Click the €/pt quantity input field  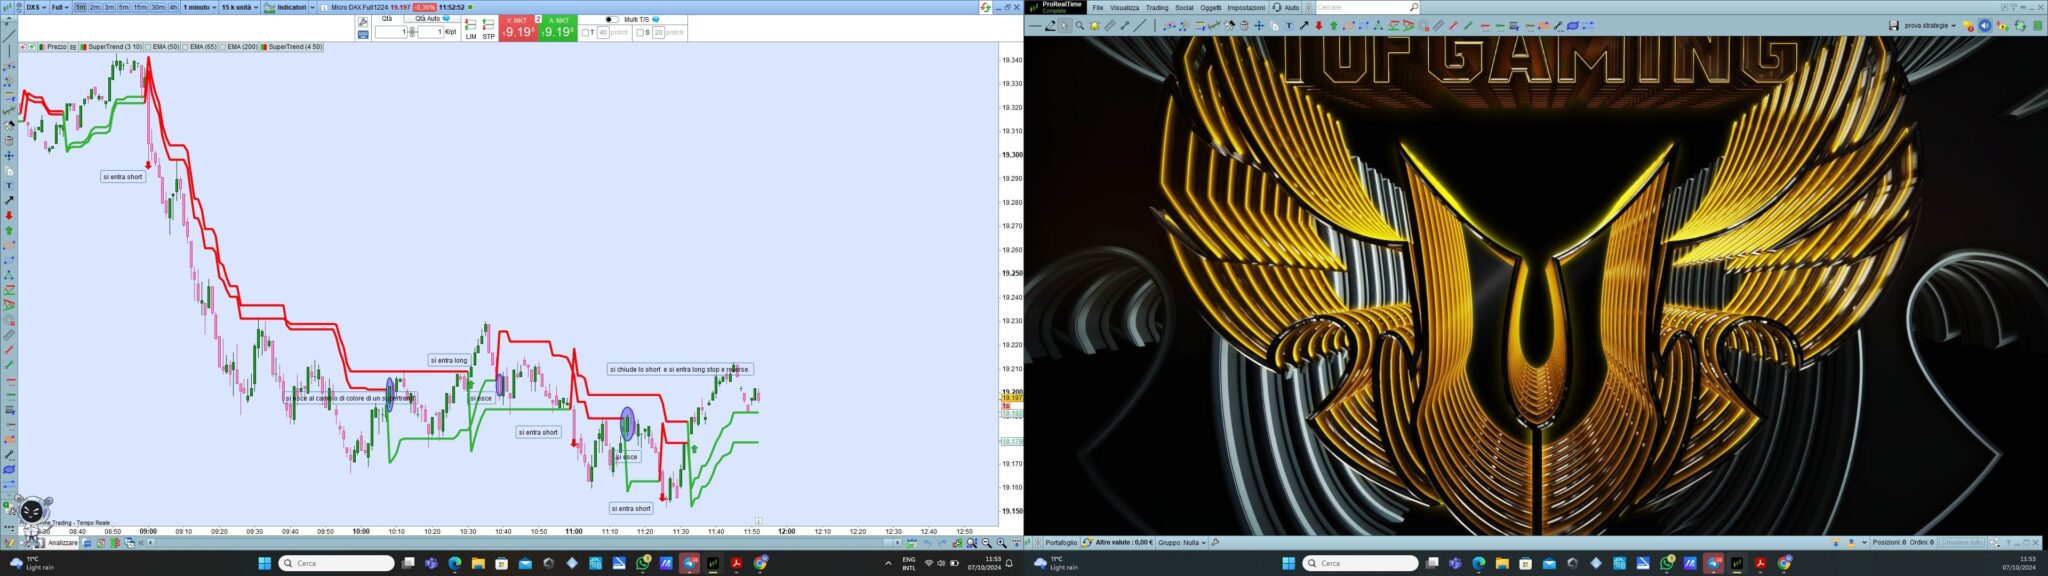[430, 32]
